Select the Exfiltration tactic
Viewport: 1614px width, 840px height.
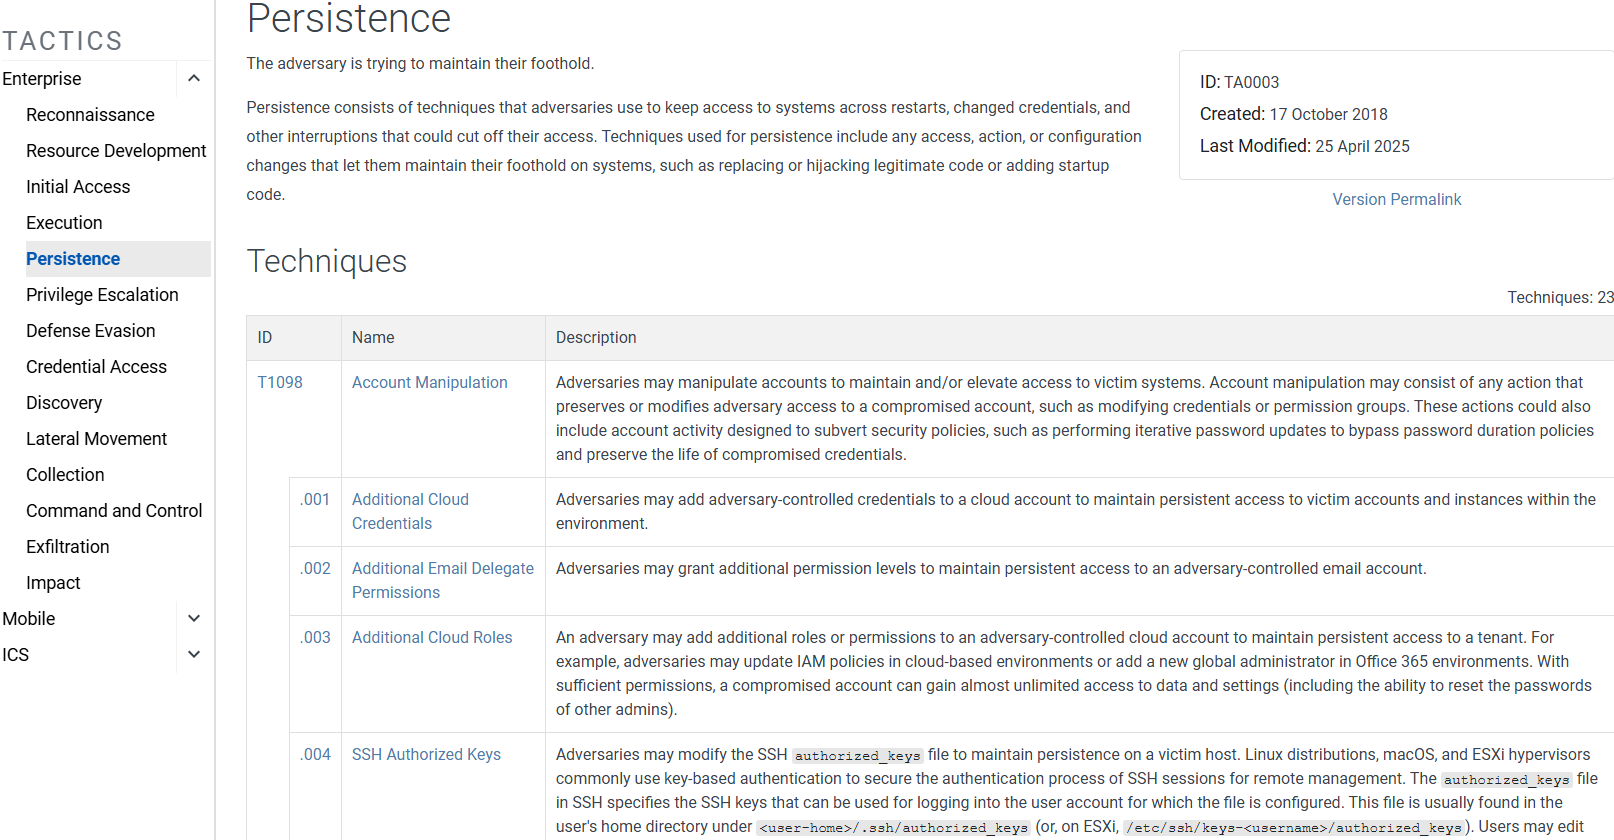[67, 547]
